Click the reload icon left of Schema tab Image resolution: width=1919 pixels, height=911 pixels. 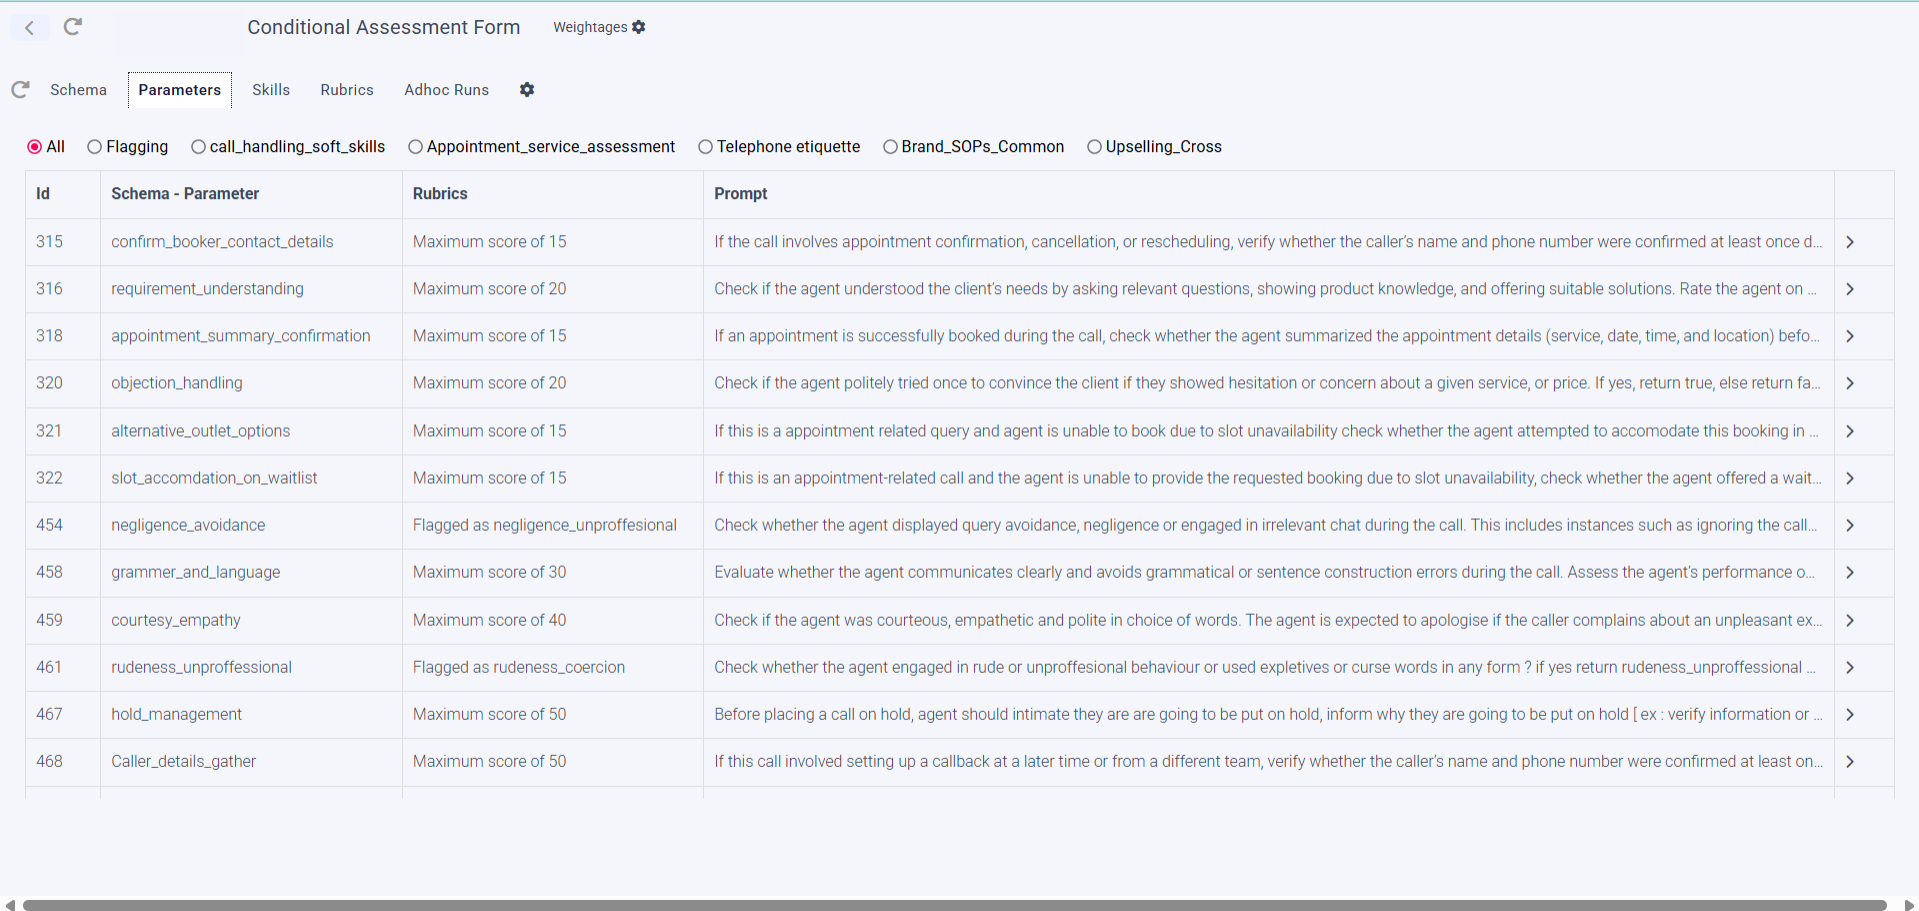20,90
